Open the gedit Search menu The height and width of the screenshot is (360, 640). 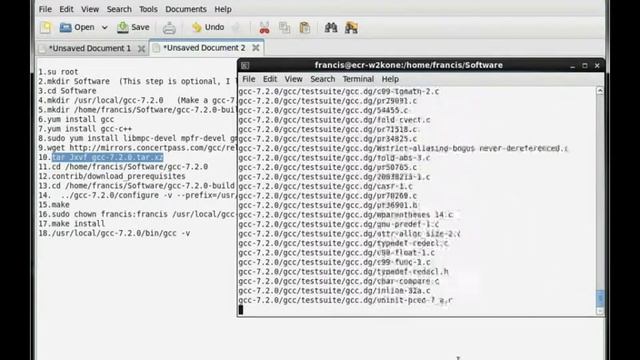click(119, 9)
